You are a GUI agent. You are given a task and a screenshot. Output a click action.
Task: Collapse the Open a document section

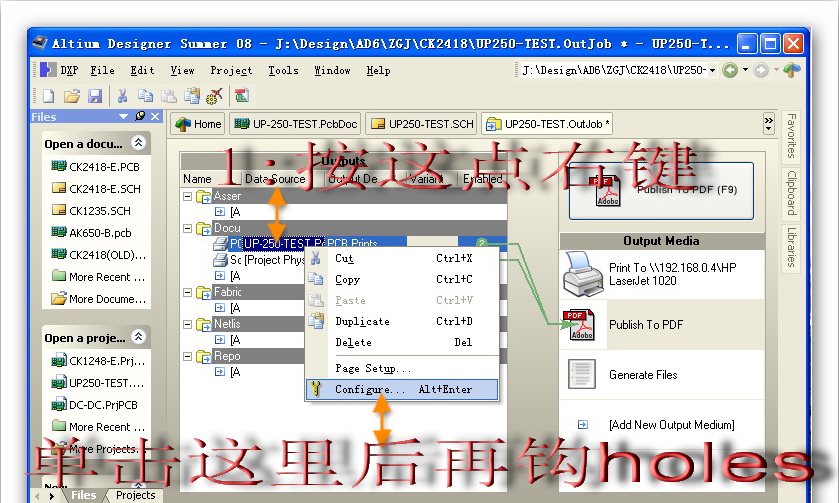point(139,143)
